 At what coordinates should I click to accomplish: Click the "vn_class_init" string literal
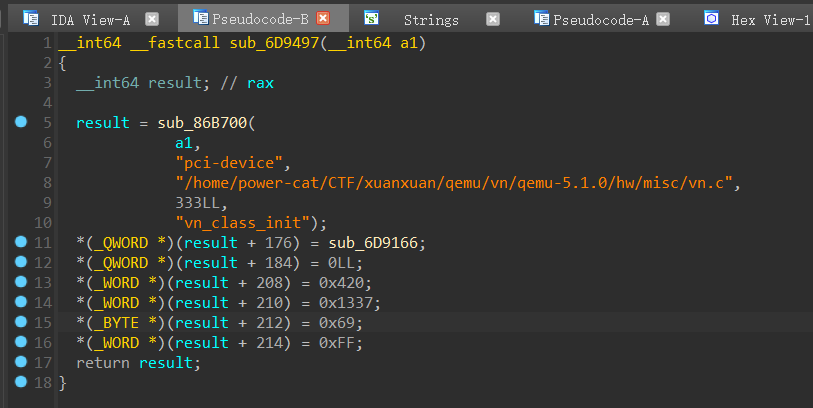243,223
